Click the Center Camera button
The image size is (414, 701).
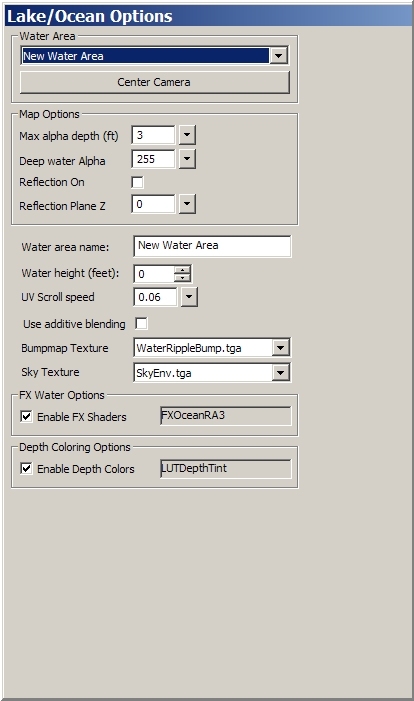(155, 82)
